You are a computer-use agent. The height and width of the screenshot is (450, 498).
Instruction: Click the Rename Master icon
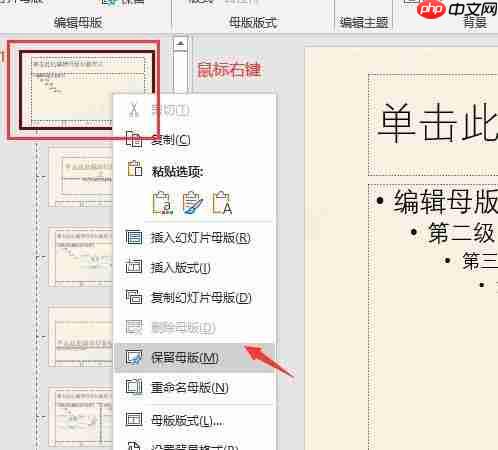(134, 387)
